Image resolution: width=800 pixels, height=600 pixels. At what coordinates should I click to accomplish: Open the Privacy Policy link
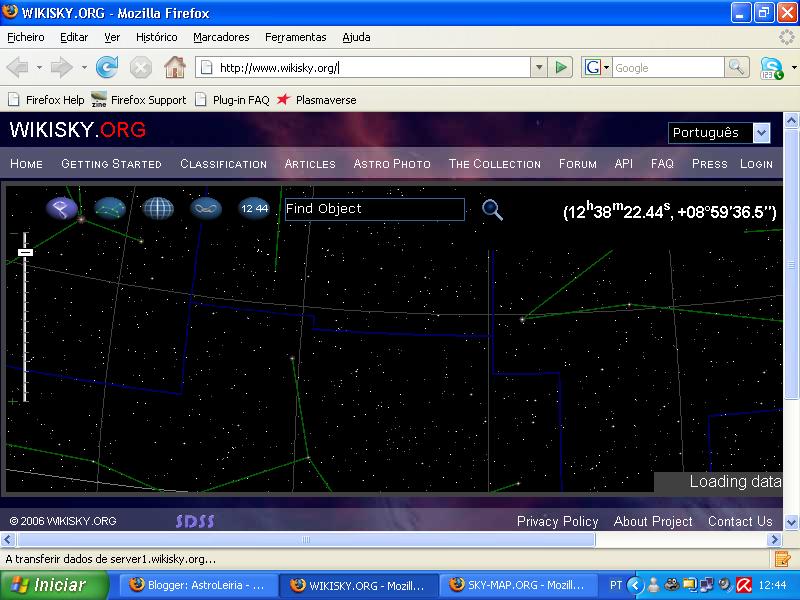click(x=557, y=521)
